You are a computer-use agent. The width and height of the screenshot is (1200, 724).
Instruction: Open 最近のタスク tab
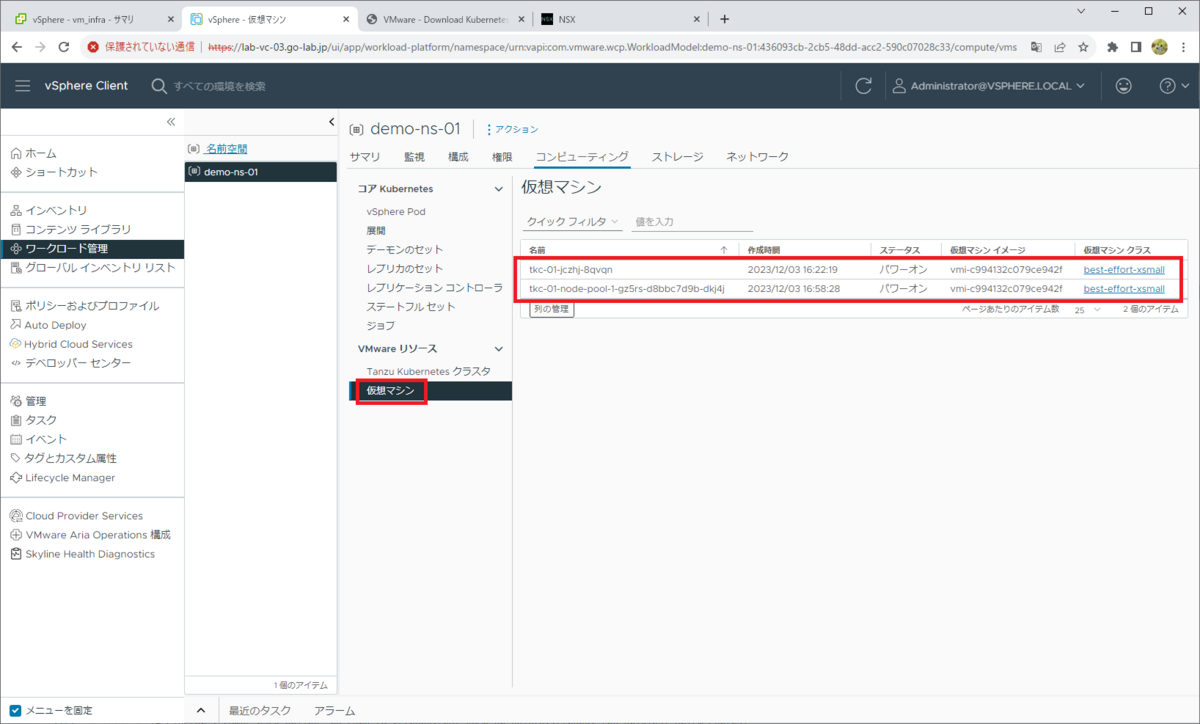(x=259, y=711)
